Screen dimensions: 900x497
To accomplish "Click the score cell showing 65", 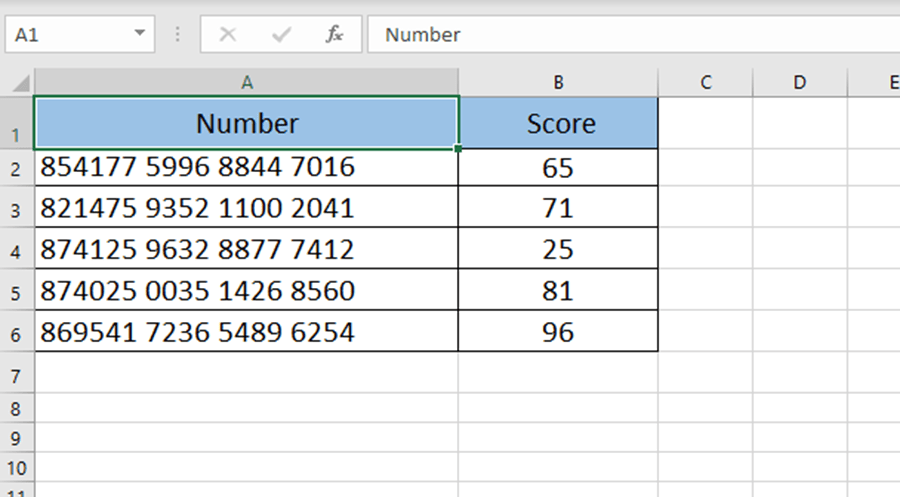I will (x=558, y=168).
